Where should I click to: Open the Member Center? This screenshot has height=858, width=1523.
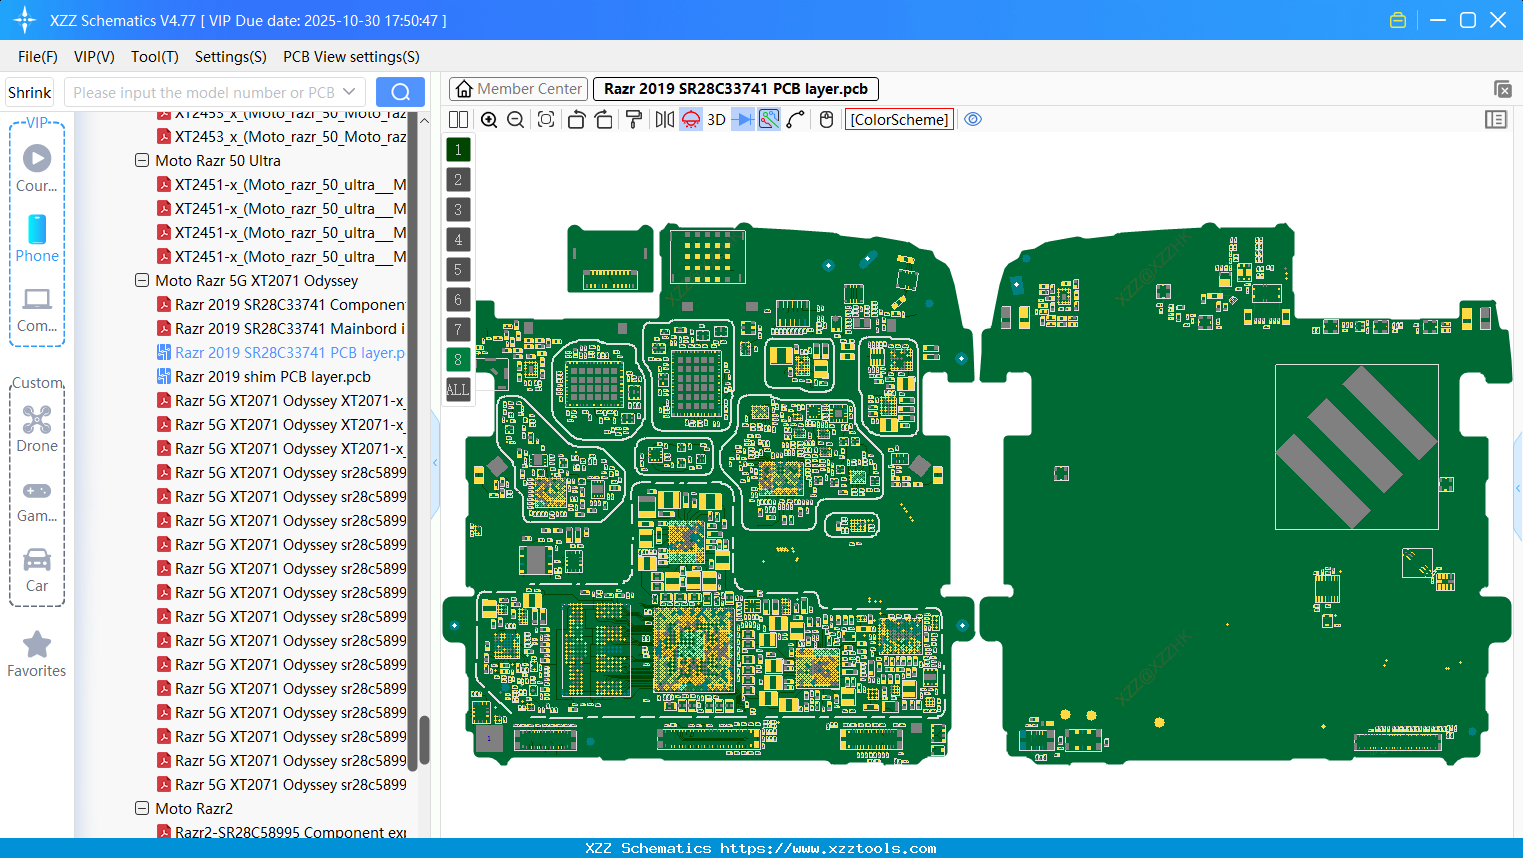click(518, 88)
